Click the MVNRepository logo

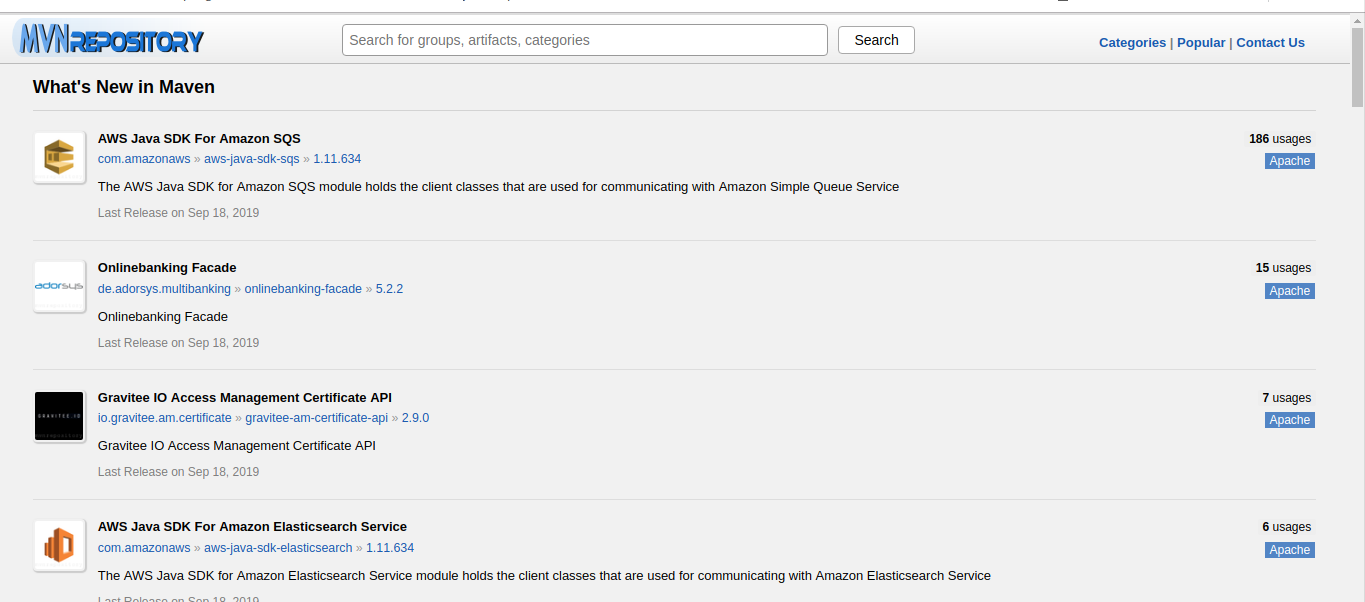110,40
